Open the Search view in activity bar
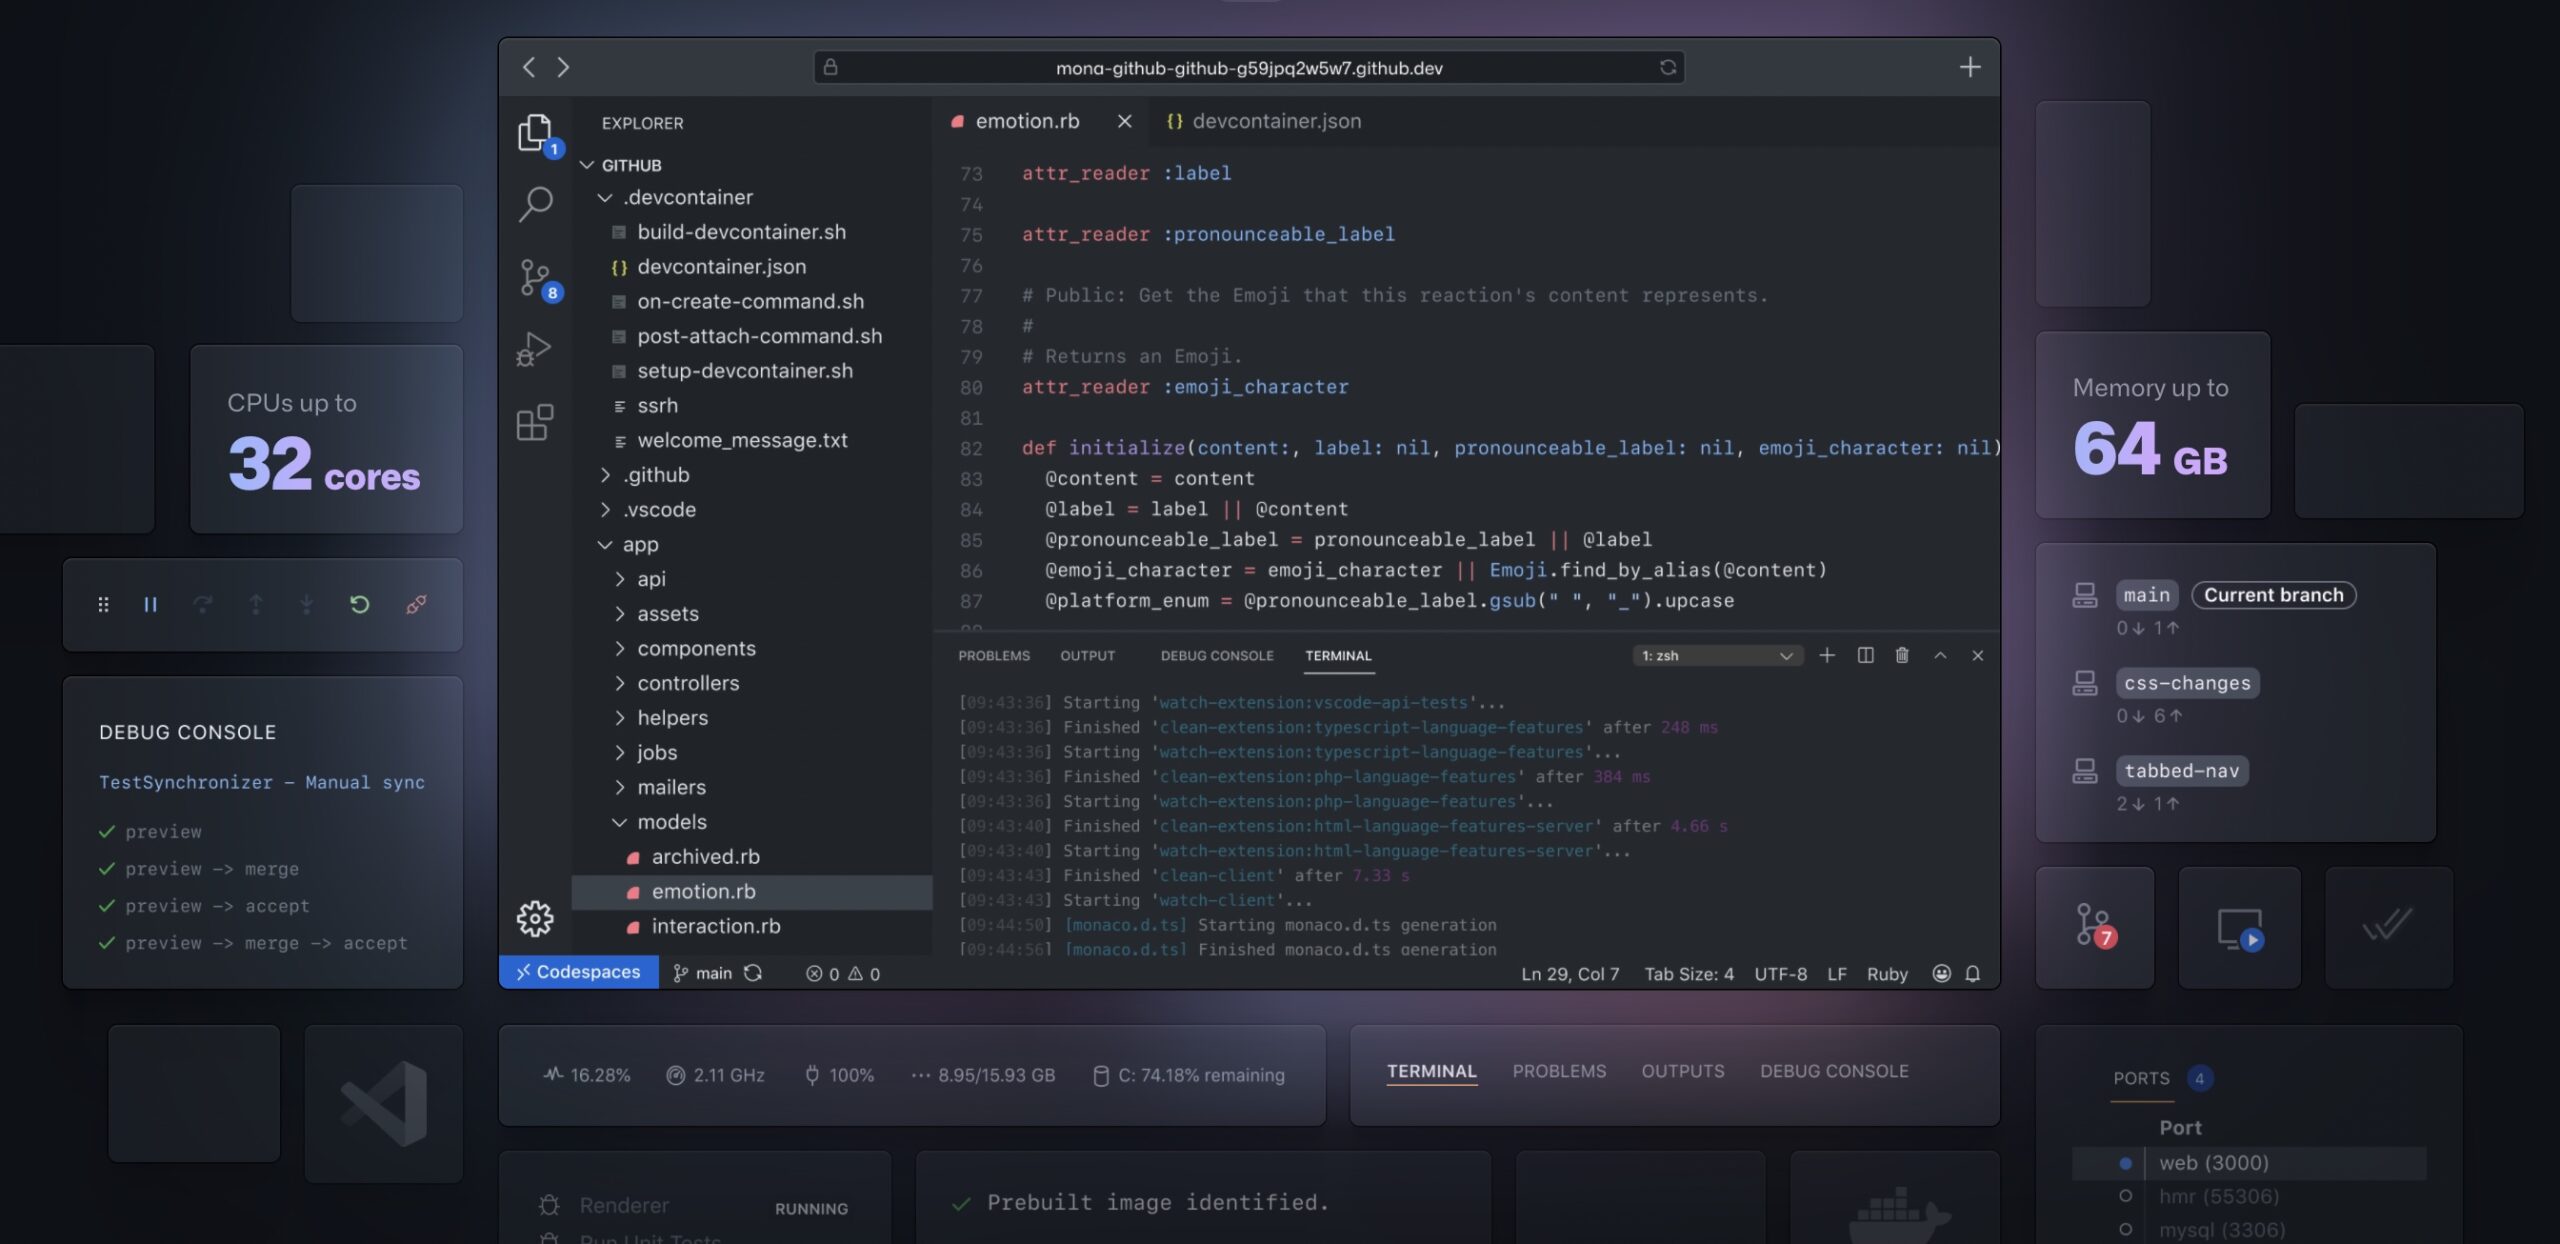The width and height of the screenshot is (2560, 1244). pos(535,203)
